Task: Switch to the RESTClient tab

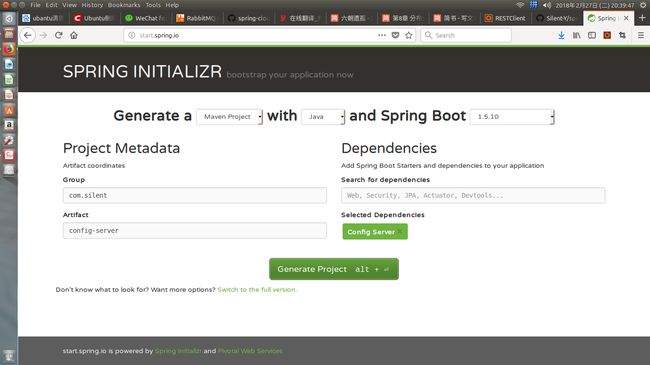Action: pos(506,18)
